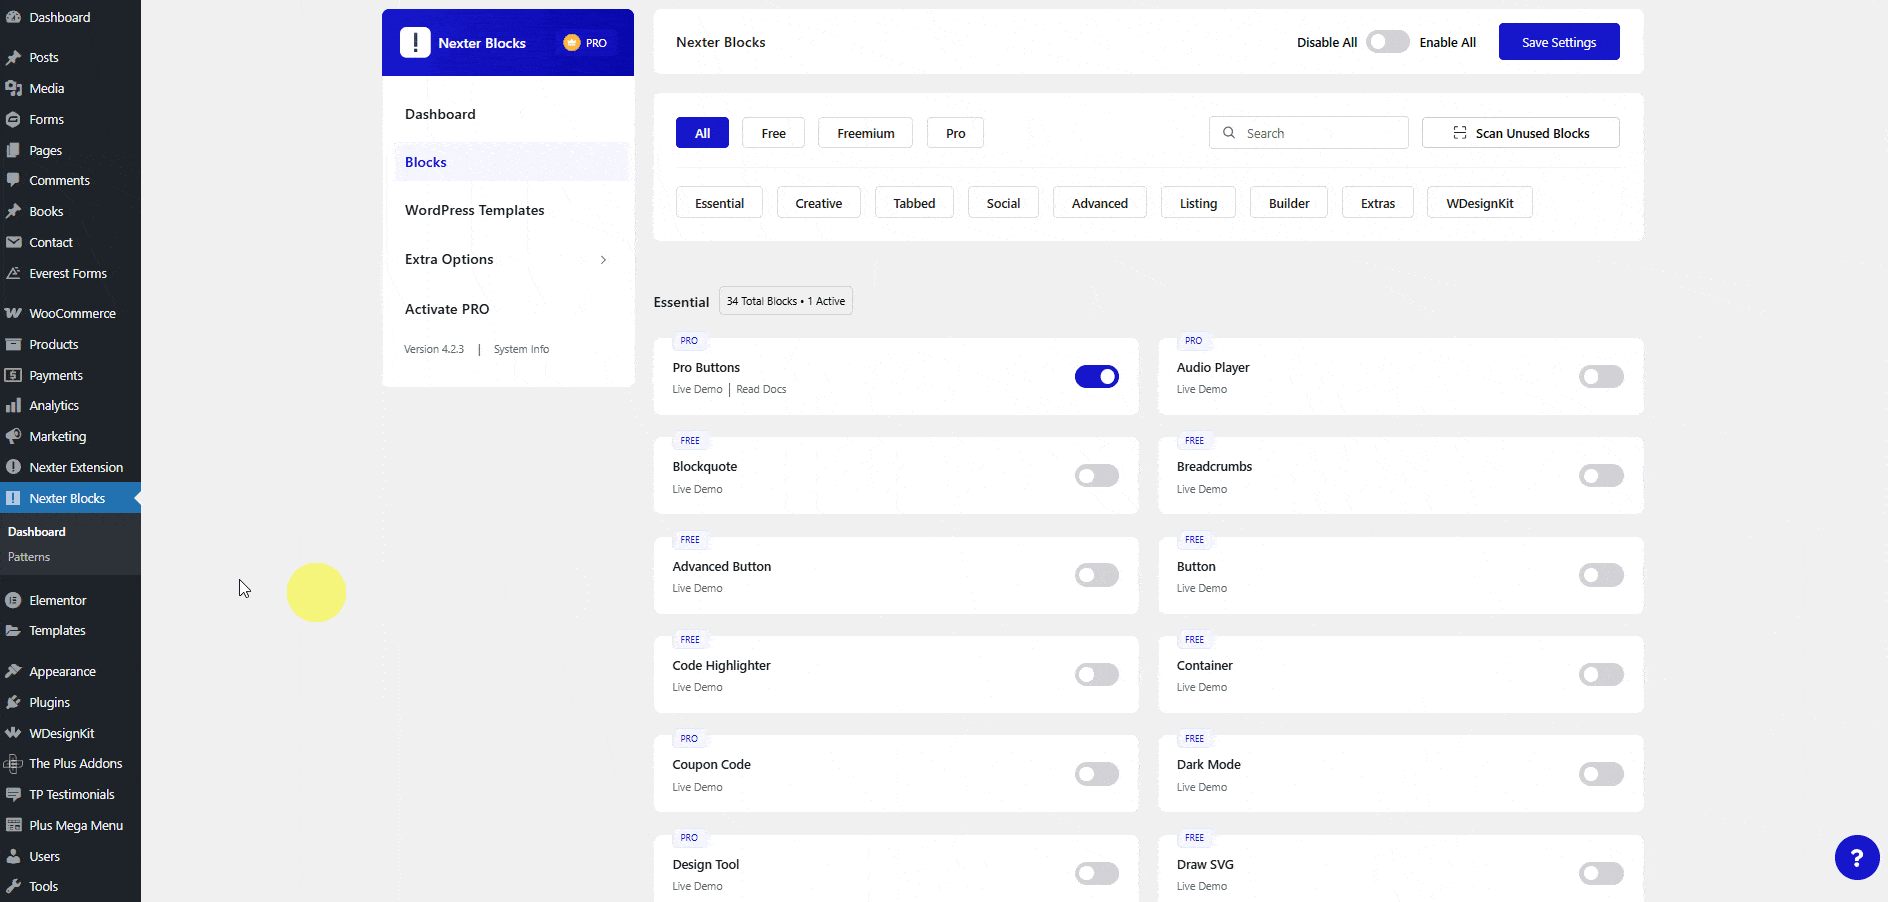Click the Plugins sidebar icon
The height and width of the screenshot is (902, 1888).
coord(14,701)
